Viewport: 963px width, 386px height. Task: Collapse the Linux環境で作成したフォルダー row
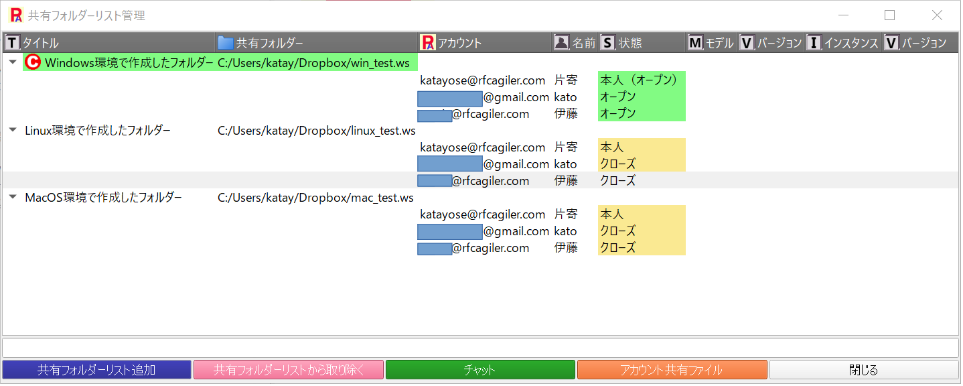[13, 130]
